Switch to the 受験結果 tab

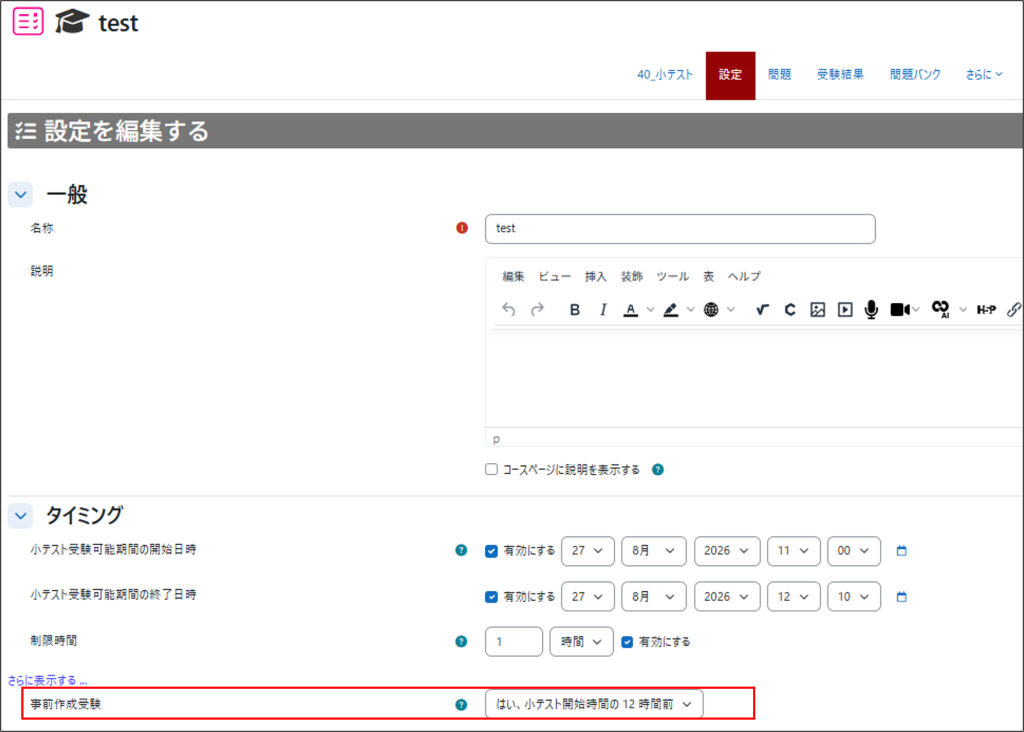(840, 75)
